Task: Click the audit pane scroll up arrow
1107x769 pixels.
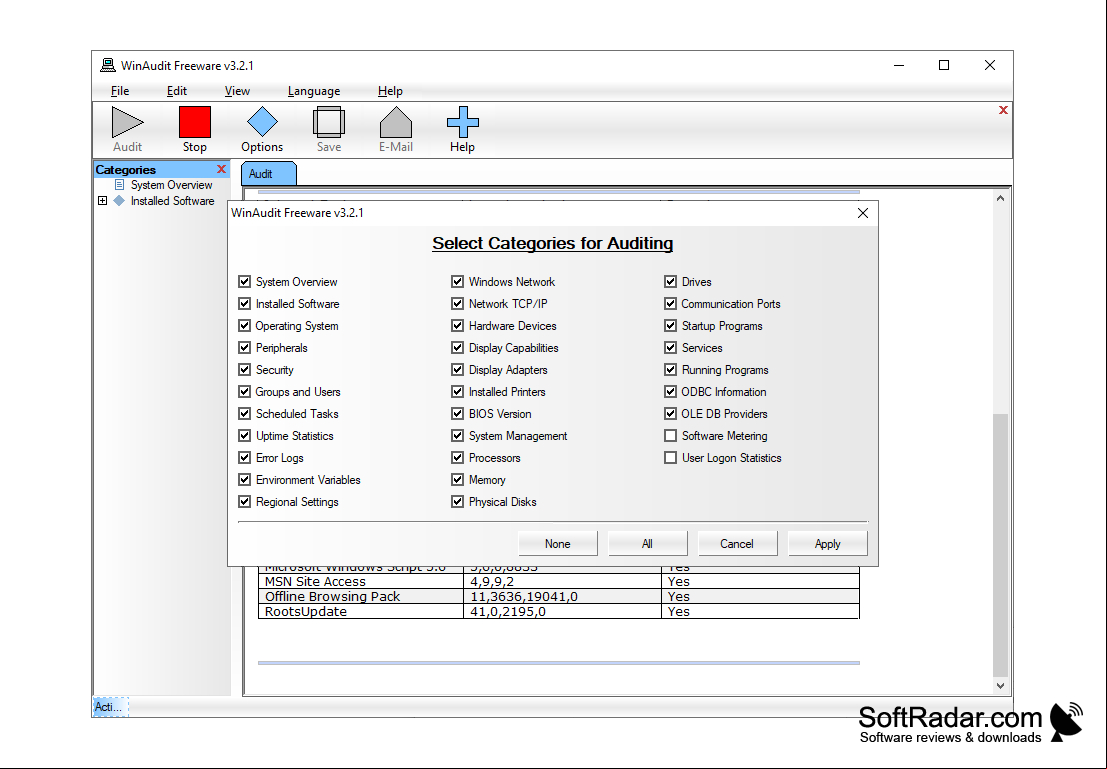Action: [1000, 198]
